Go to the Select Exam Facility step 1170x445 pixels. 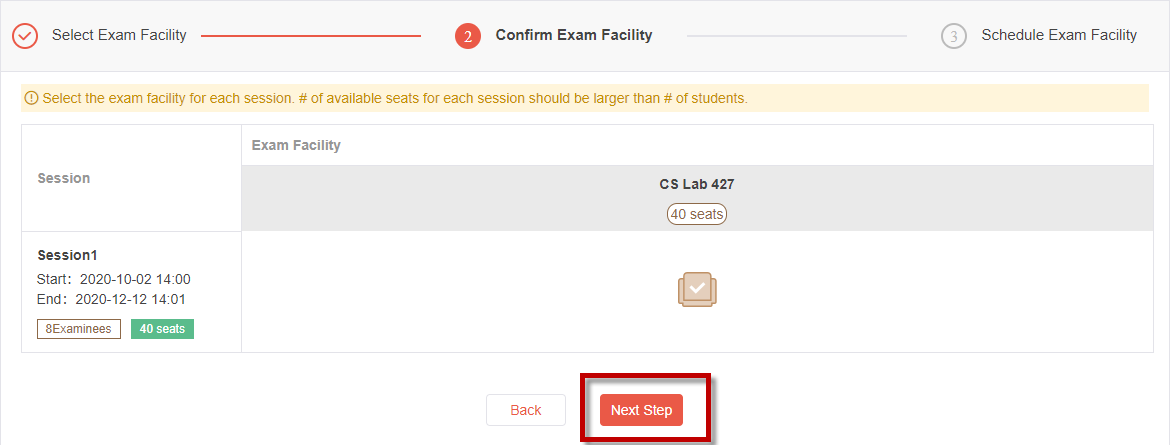coord(119,35)
